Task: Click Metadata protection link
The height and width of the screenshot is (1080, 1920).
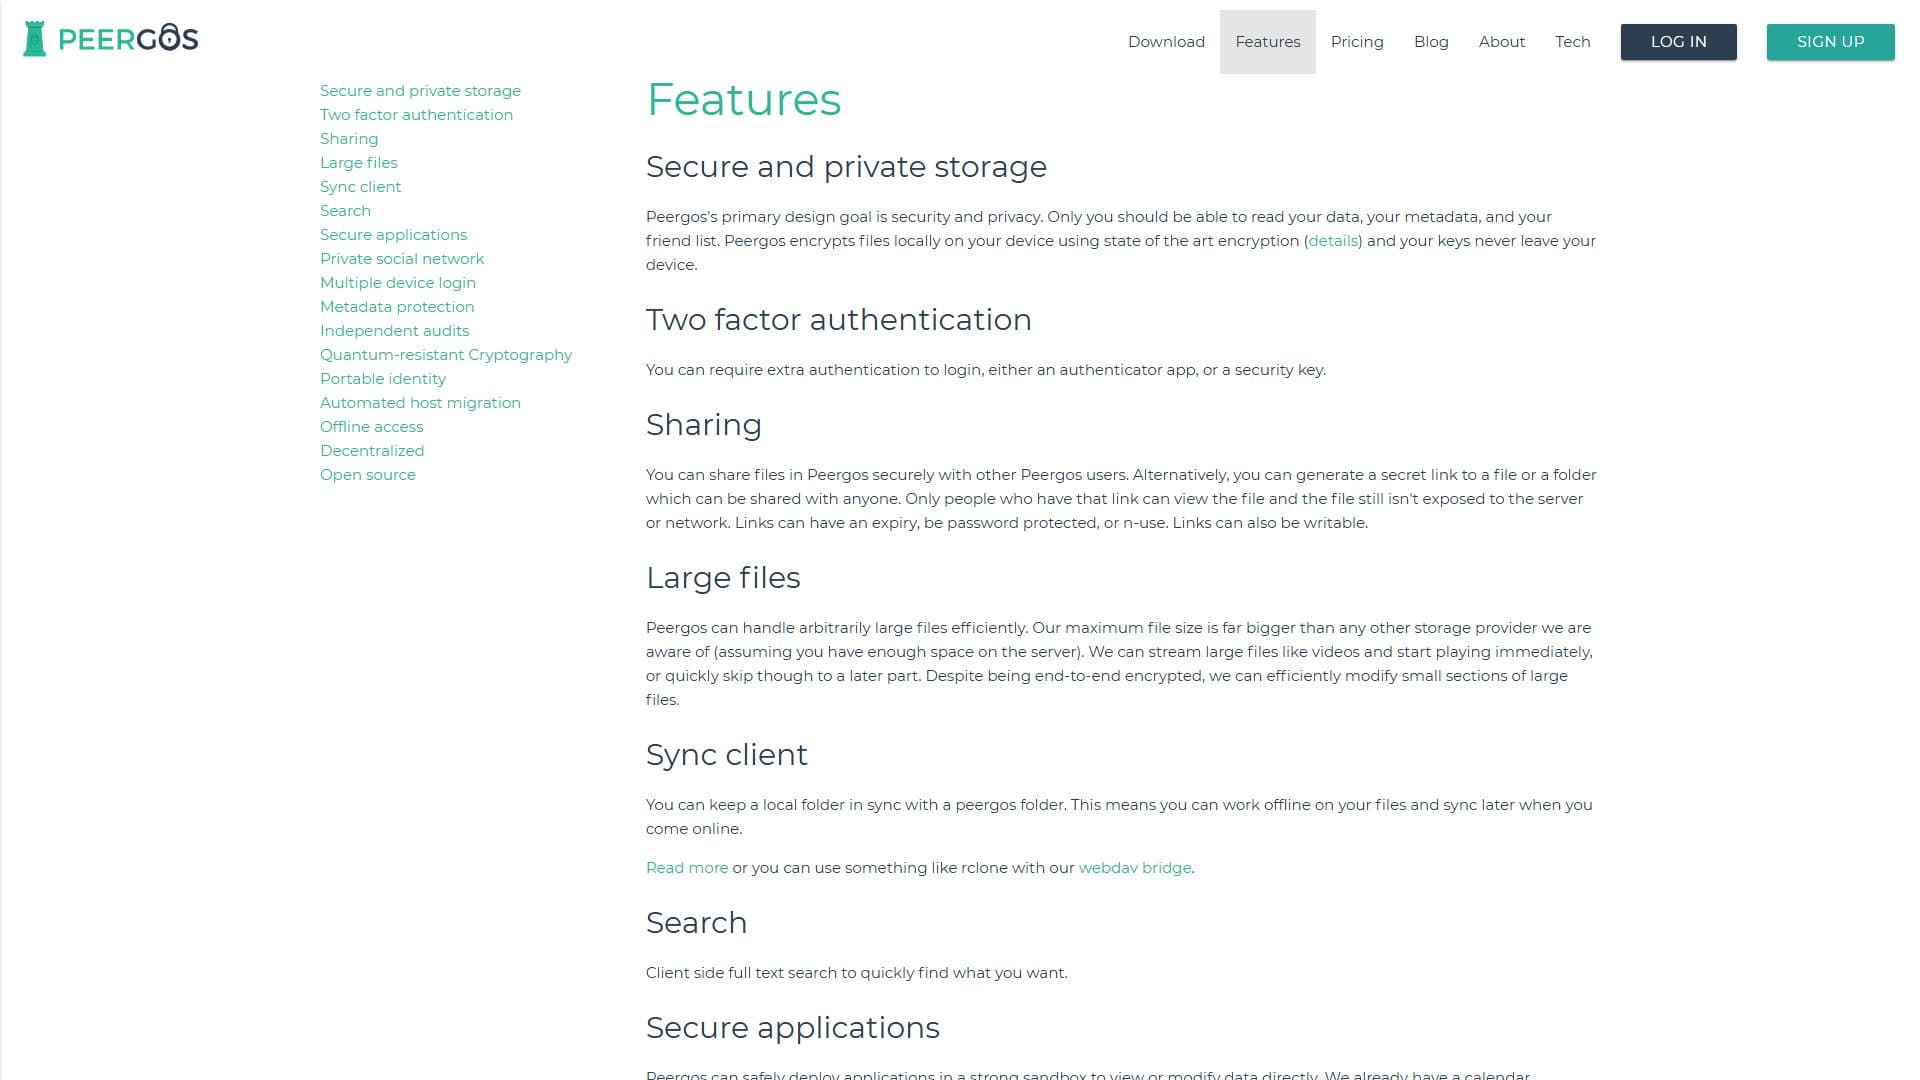Action: tap(397, 307)
